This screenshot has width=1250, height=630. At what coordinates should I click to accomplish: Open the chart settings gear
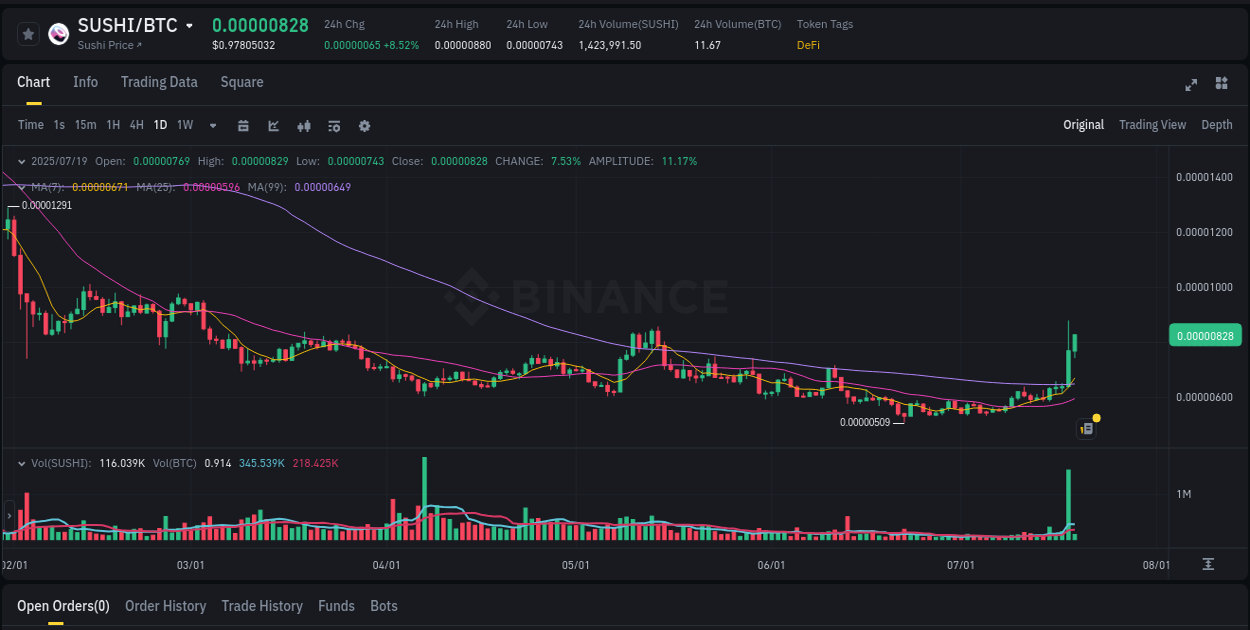[x=364, y=126]
